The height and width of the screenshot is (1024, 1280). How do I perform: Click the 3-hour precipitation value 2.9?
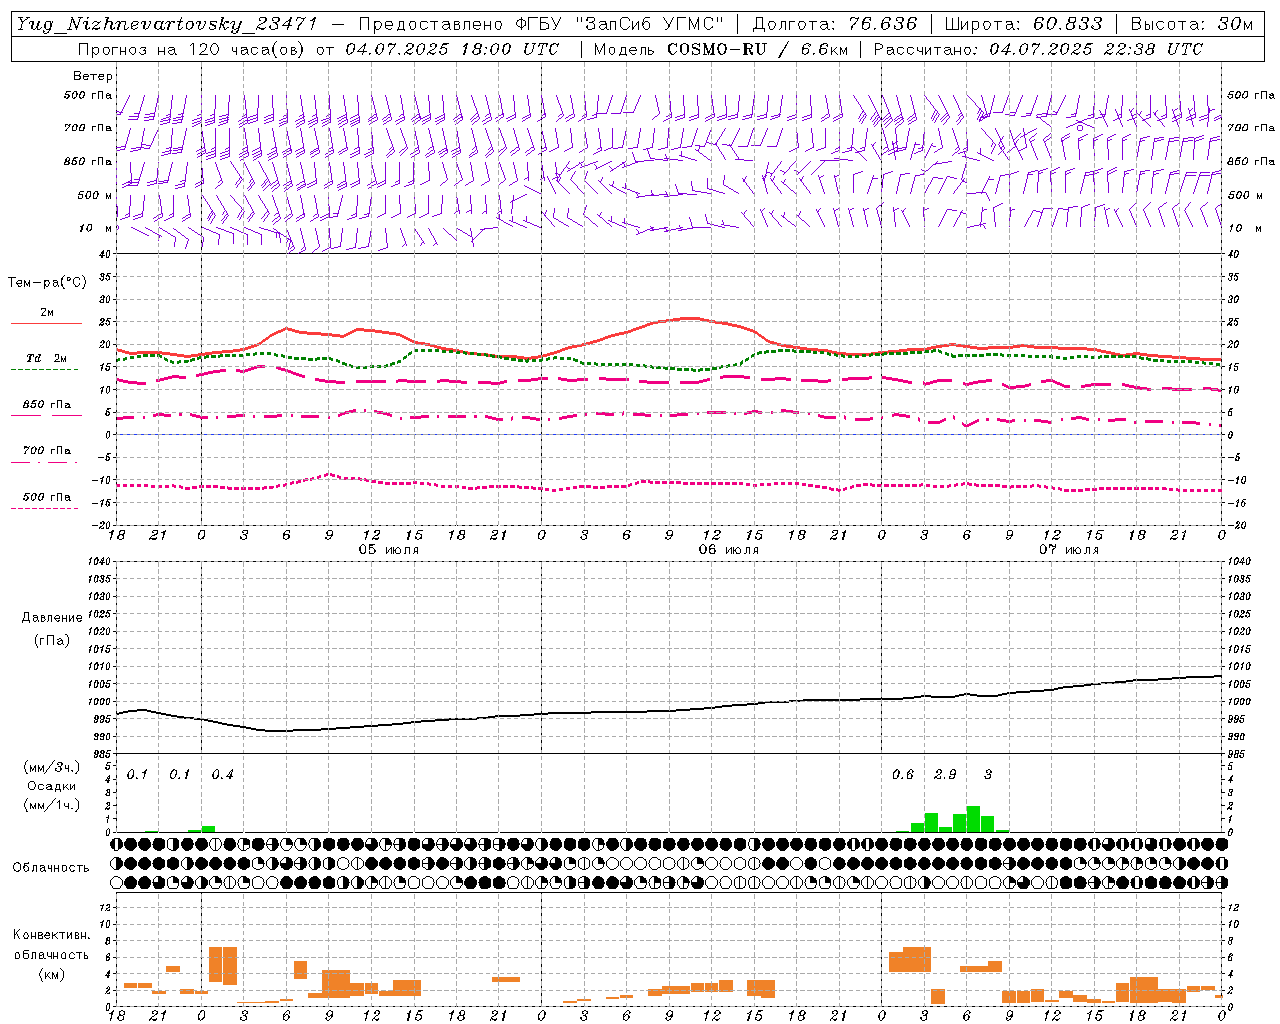coord(945,775)
